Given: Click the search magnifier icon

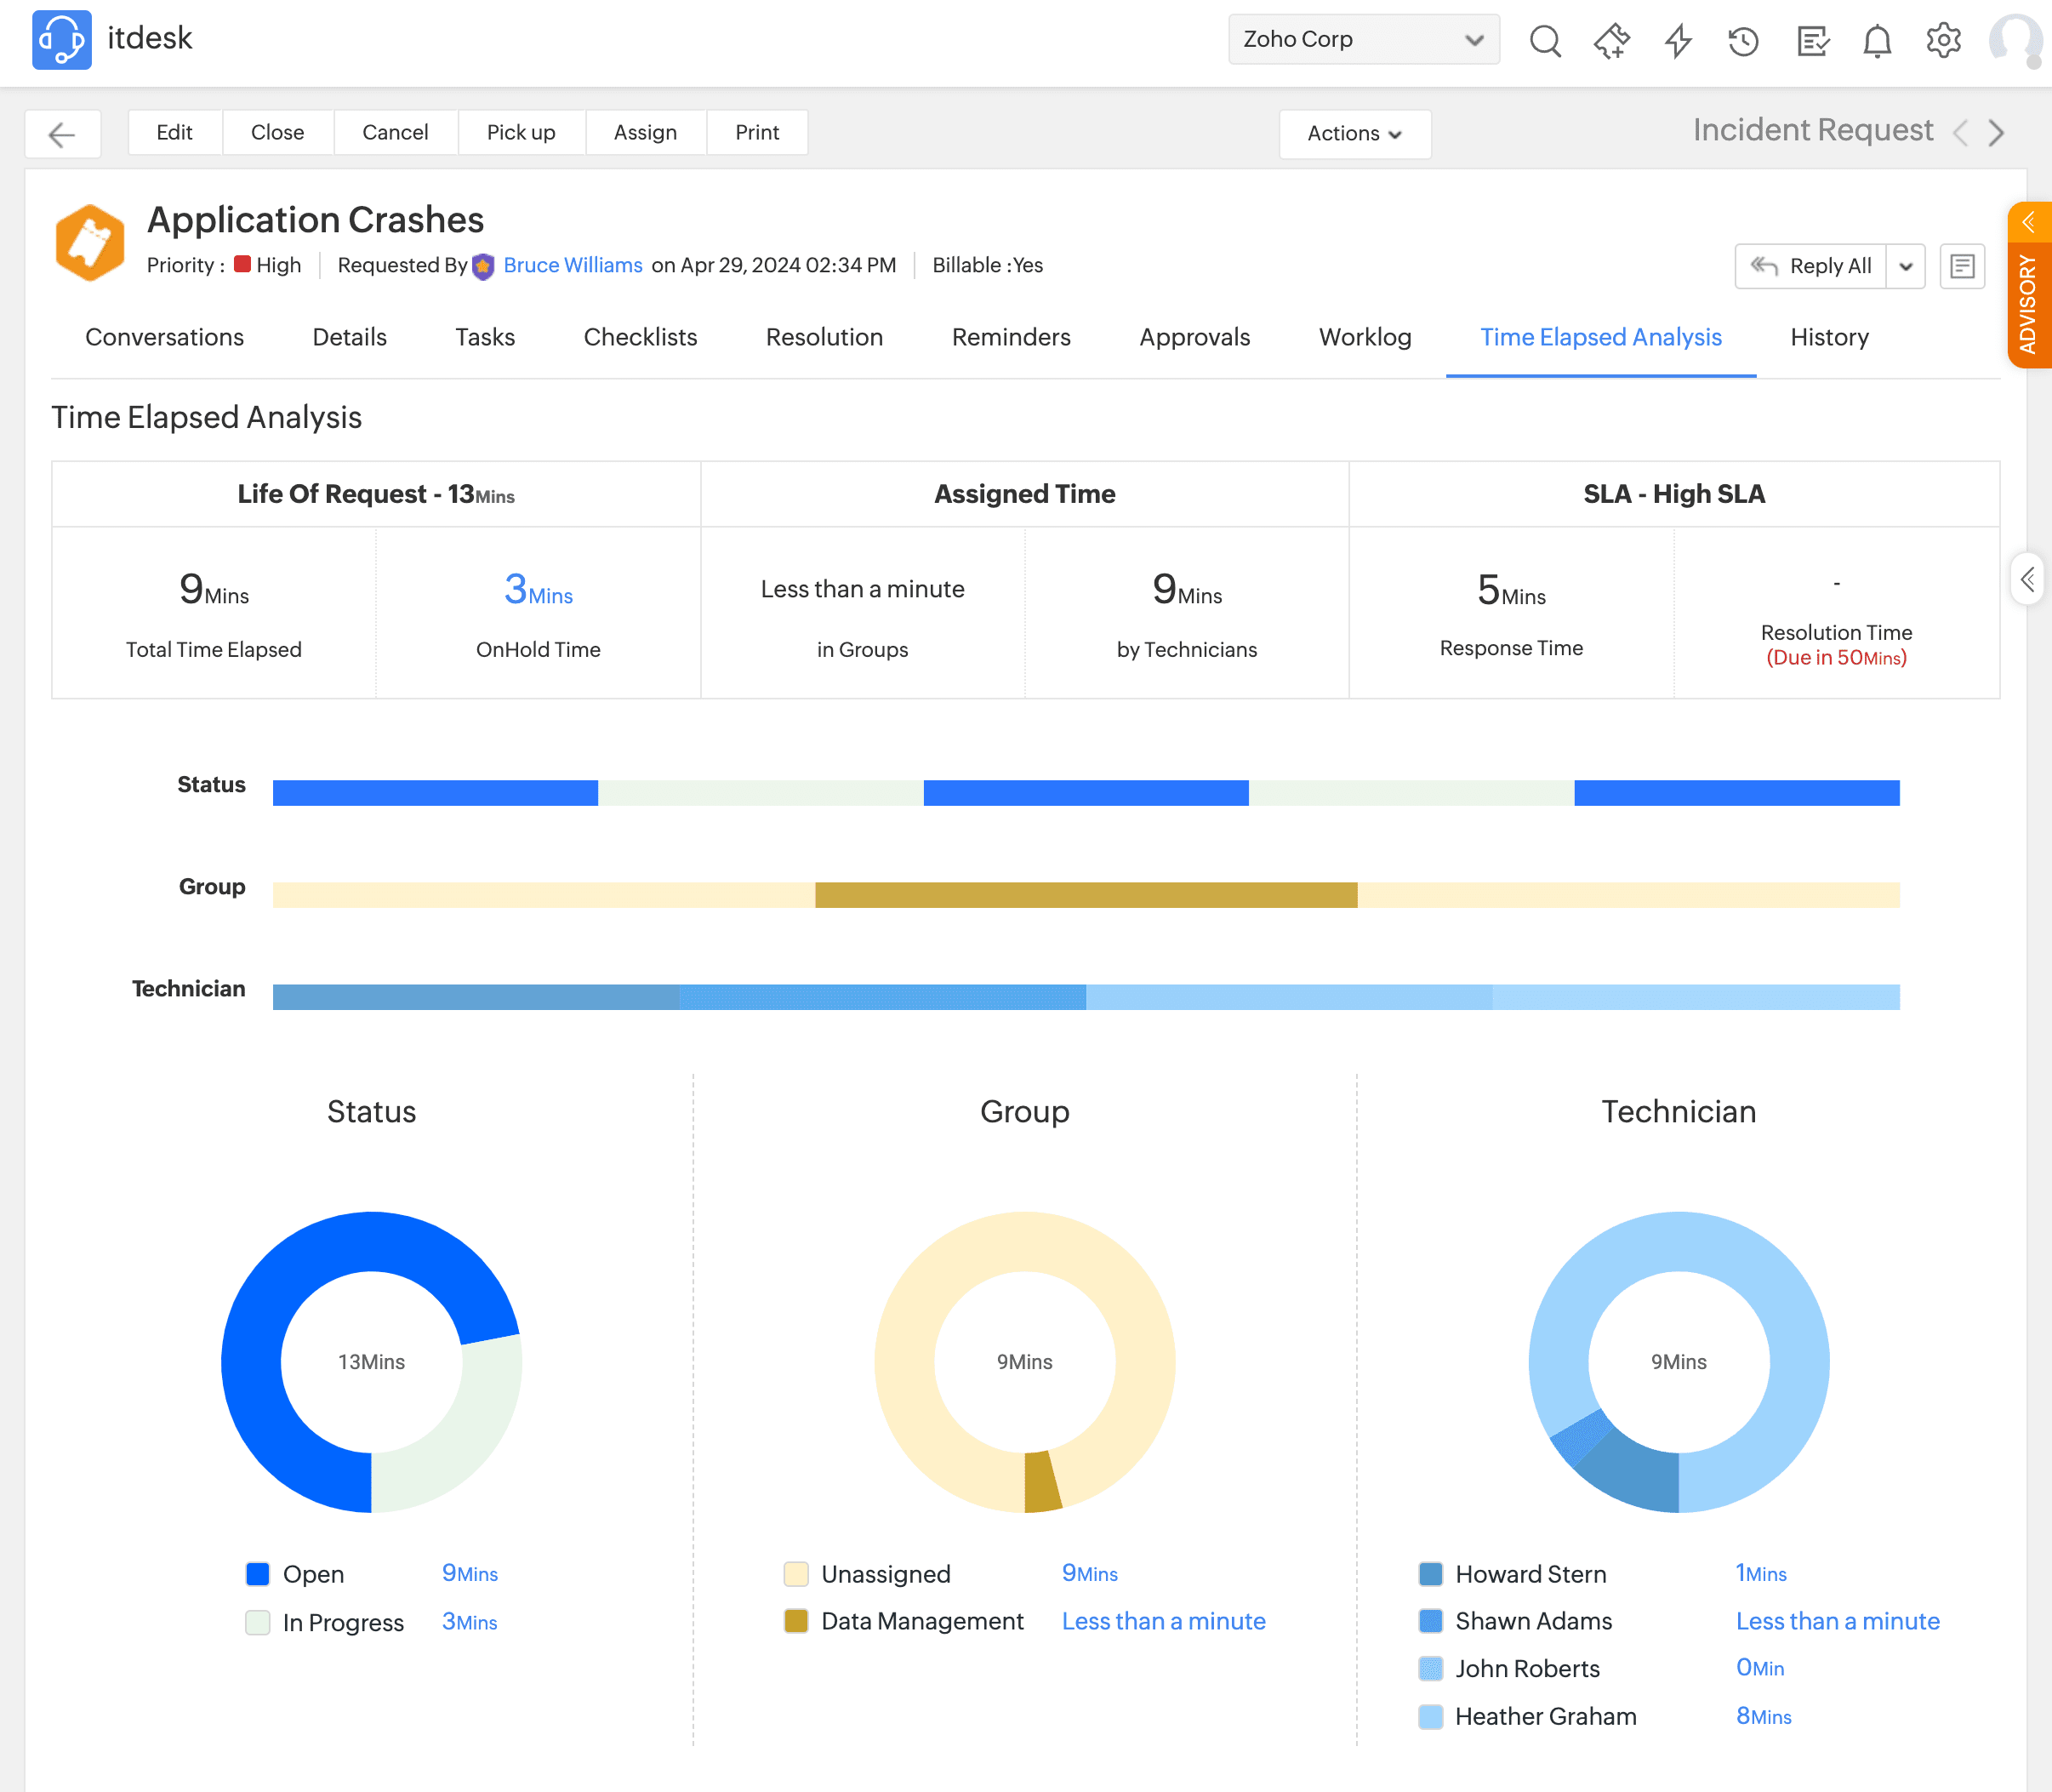Looking at the screenshot, I should tap(1545, 41).
